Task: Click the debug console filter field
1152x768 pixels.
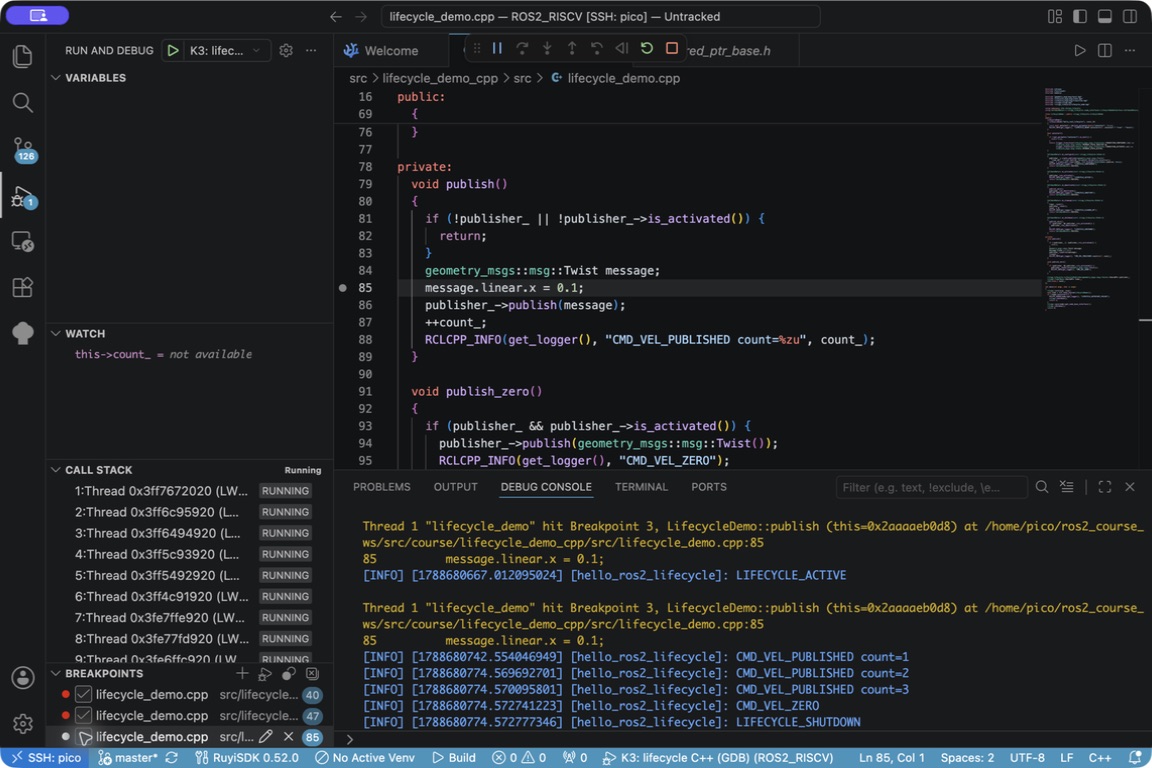Action: [931, 487]
